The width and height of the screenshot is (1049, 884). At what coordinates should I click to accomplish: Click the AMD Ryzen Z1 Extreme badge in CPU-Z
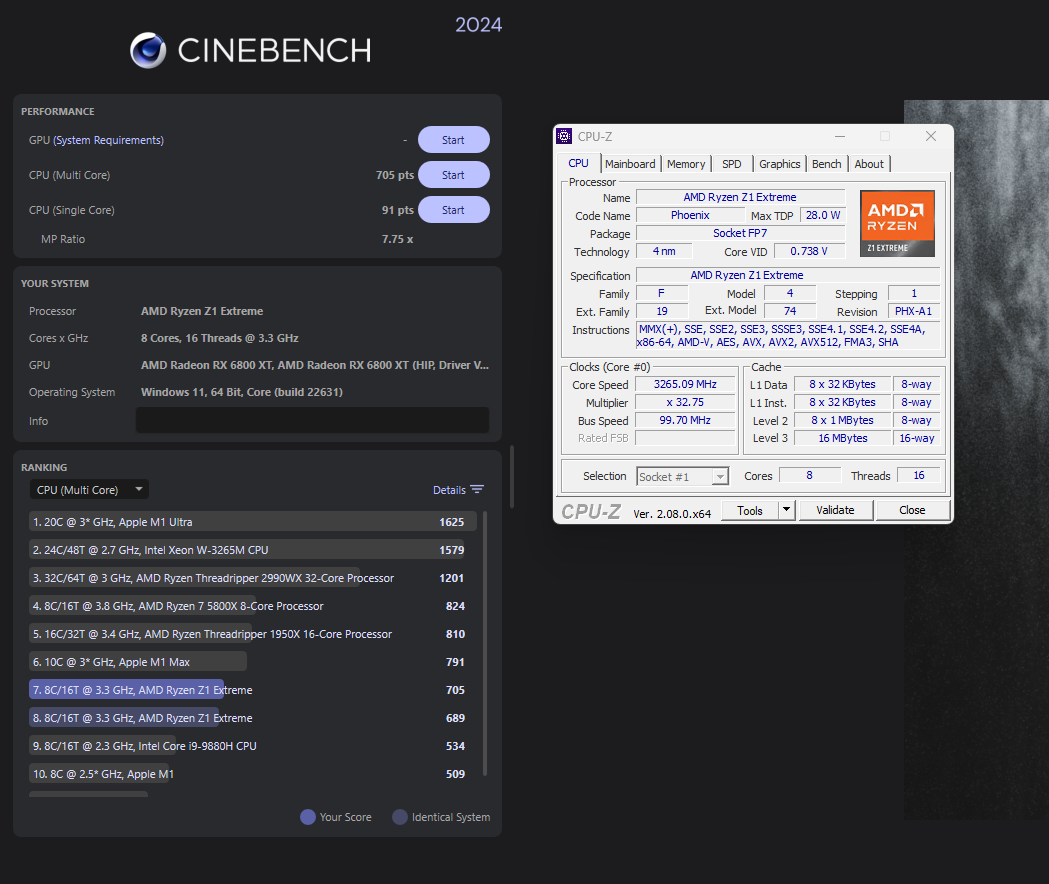pos(897,222)
